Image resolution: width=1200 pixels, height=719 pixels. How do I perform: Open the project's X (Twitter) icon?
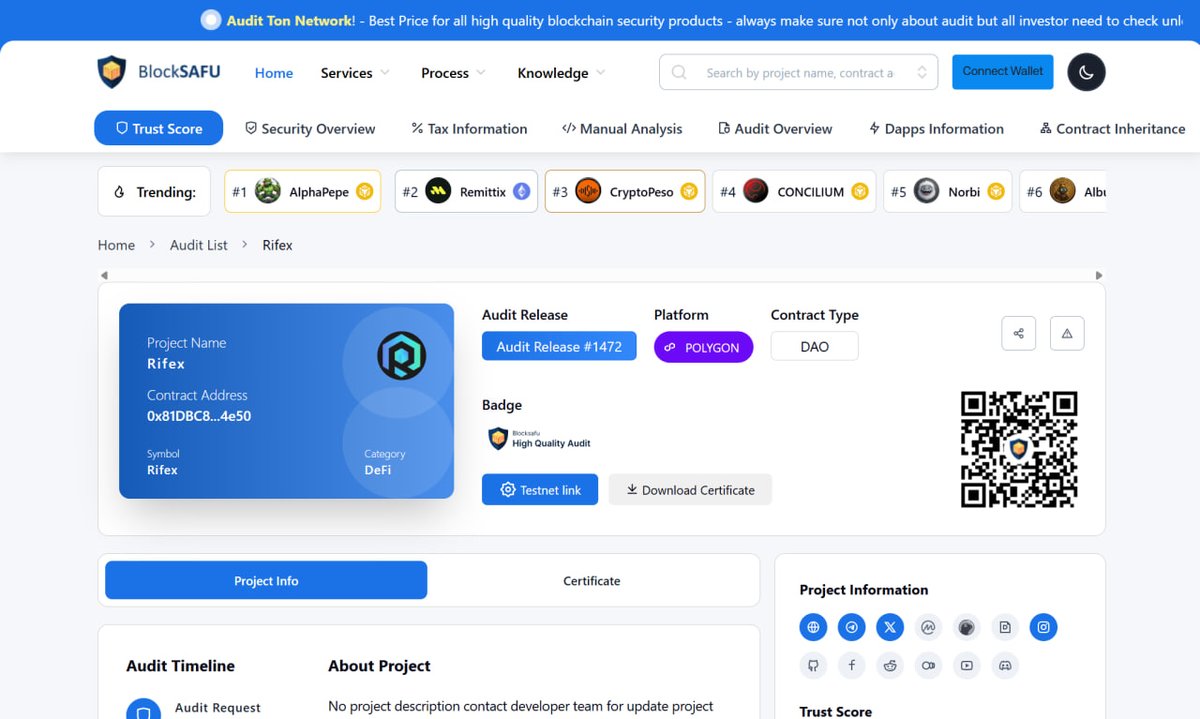pyautogui.click(x=890, y=627)
